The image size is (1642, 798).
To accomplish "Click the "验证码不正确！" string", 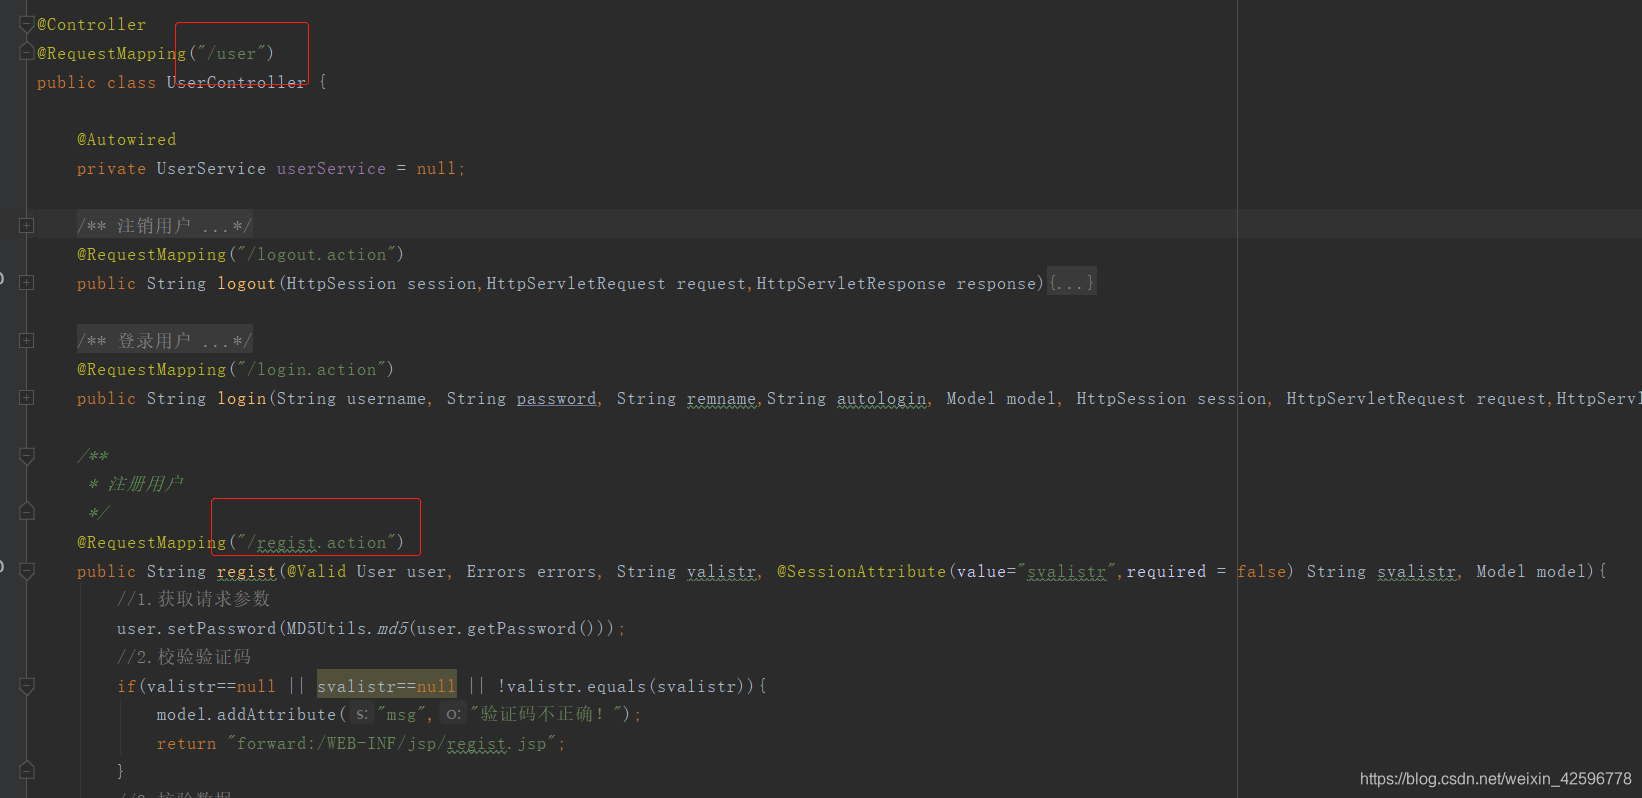I will coord(545,714).
